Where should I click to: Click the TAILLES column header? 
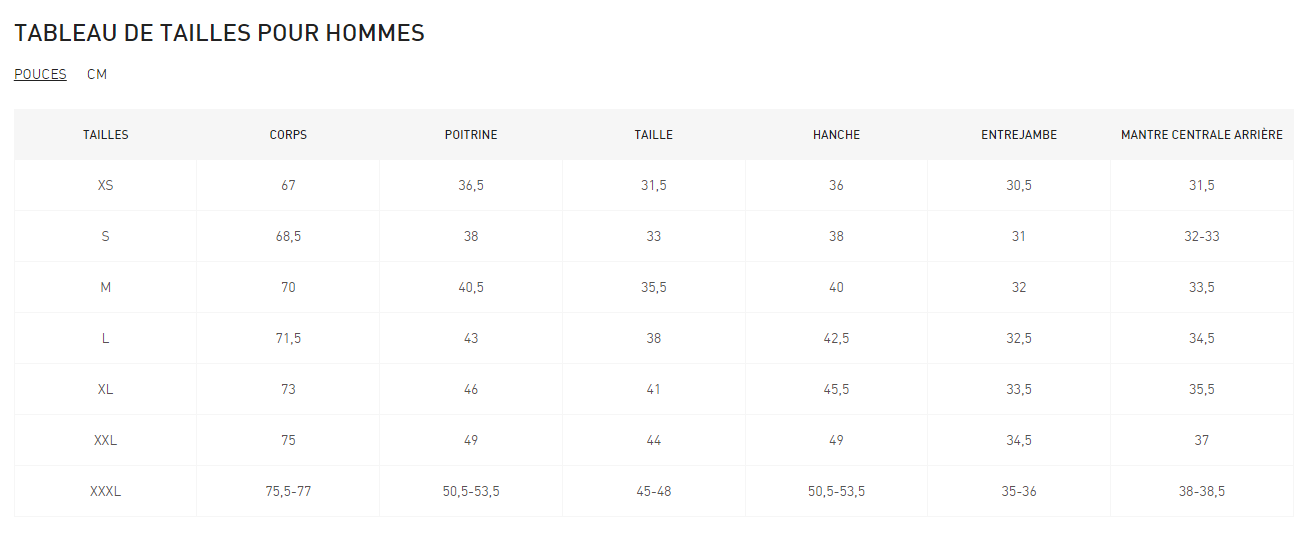105,135
